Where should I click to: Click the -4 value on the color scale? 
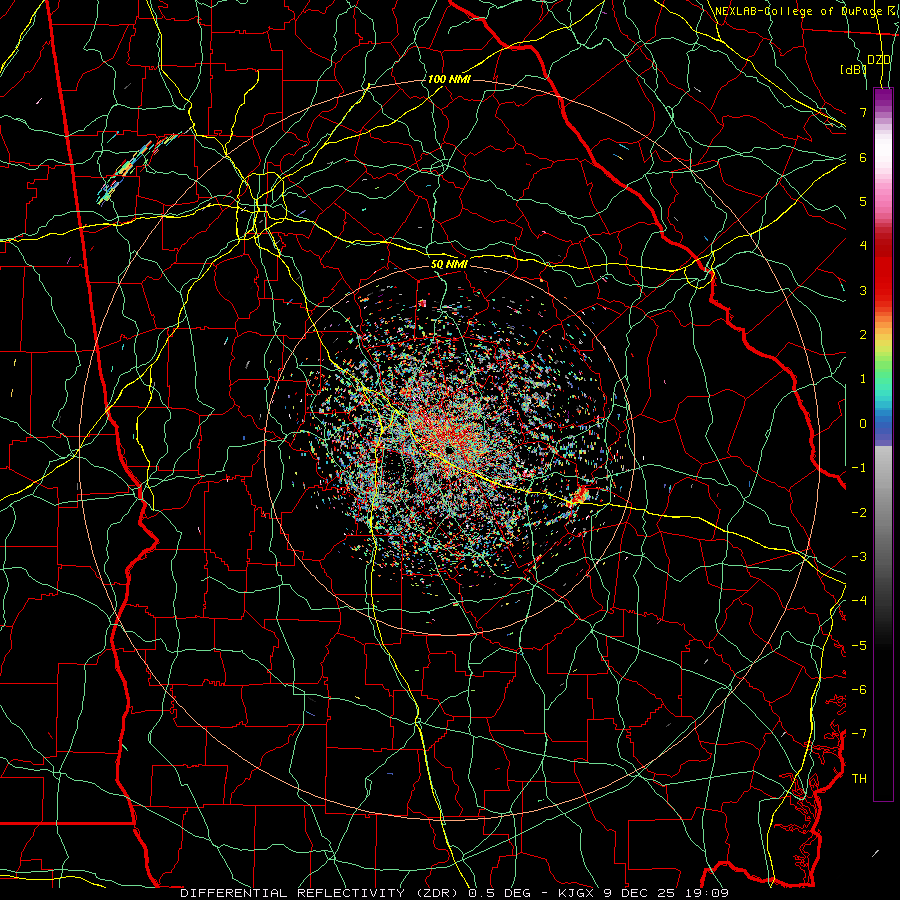859,601
